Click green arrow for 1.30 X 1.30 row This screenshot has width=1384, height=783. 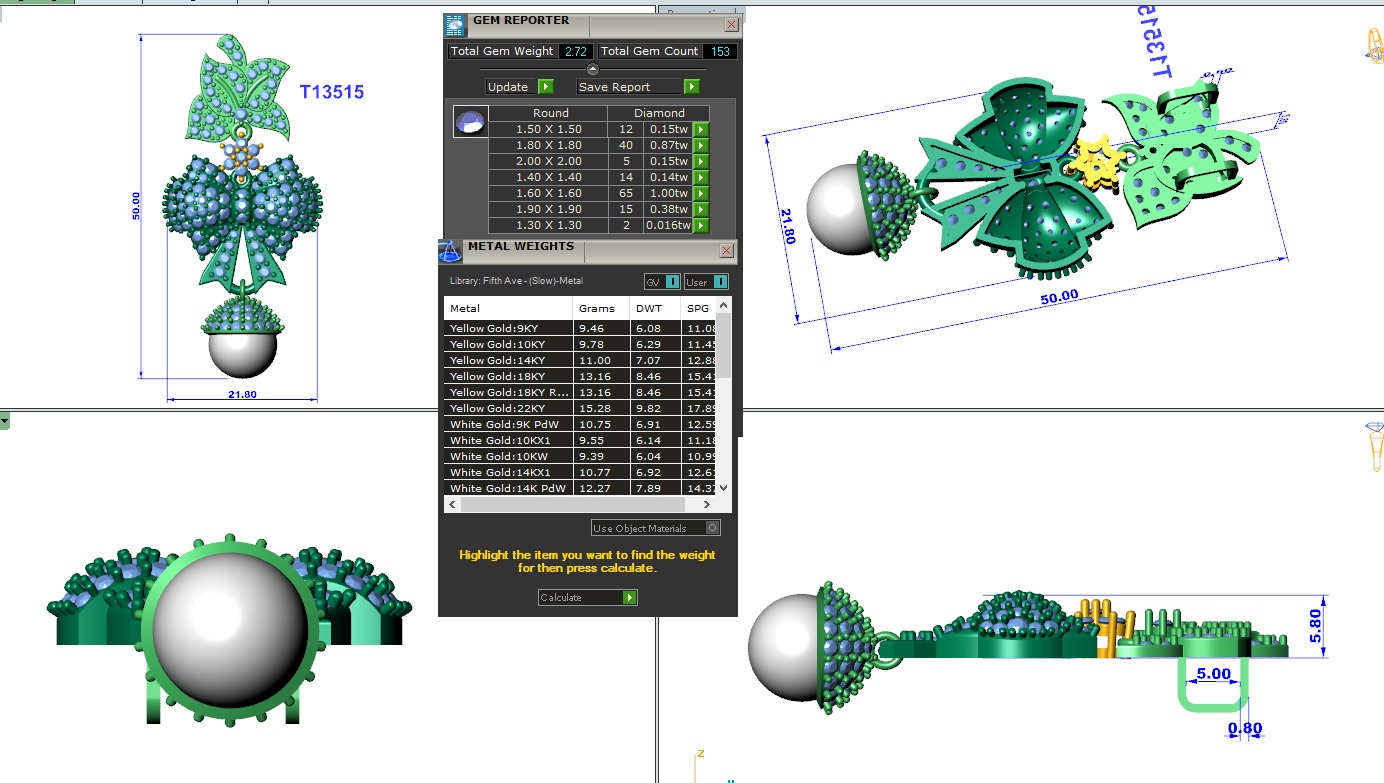click(x=701, y=225)
